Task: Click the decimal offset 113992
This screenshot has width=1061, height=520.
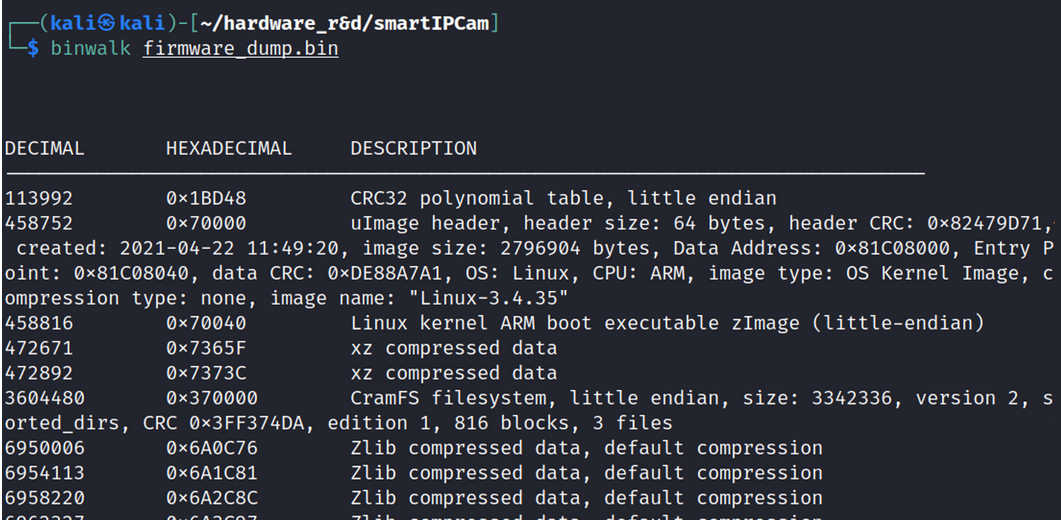Action: (38, 198)
